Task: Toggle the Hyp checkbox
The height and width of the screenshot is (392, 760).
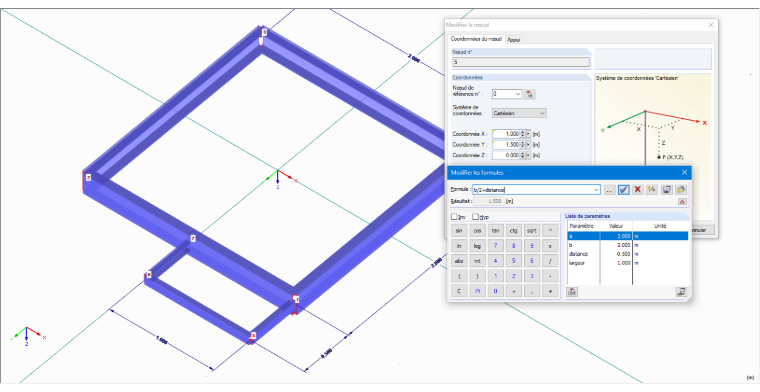Action: pyautogui.click(x=476, y=217)
